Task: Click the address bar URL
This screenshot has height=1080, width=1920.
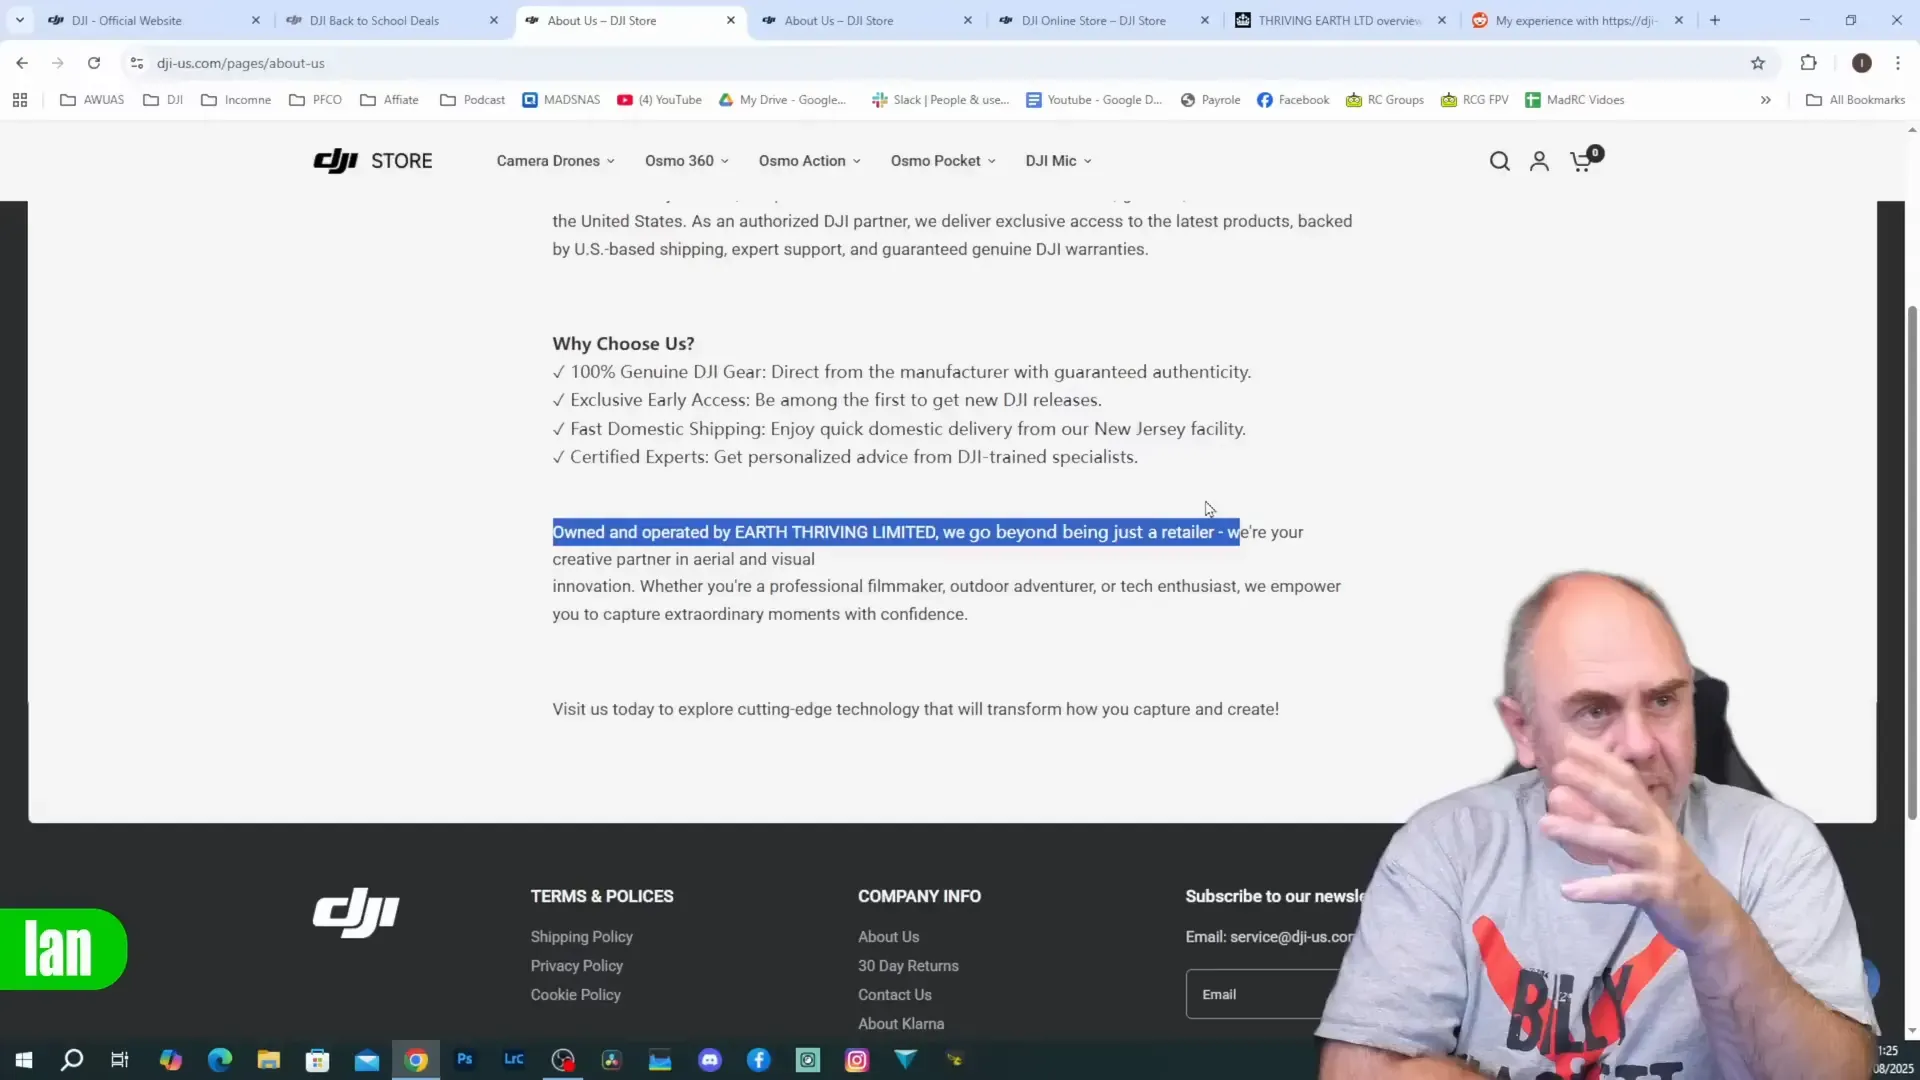Action: (241, 63)
